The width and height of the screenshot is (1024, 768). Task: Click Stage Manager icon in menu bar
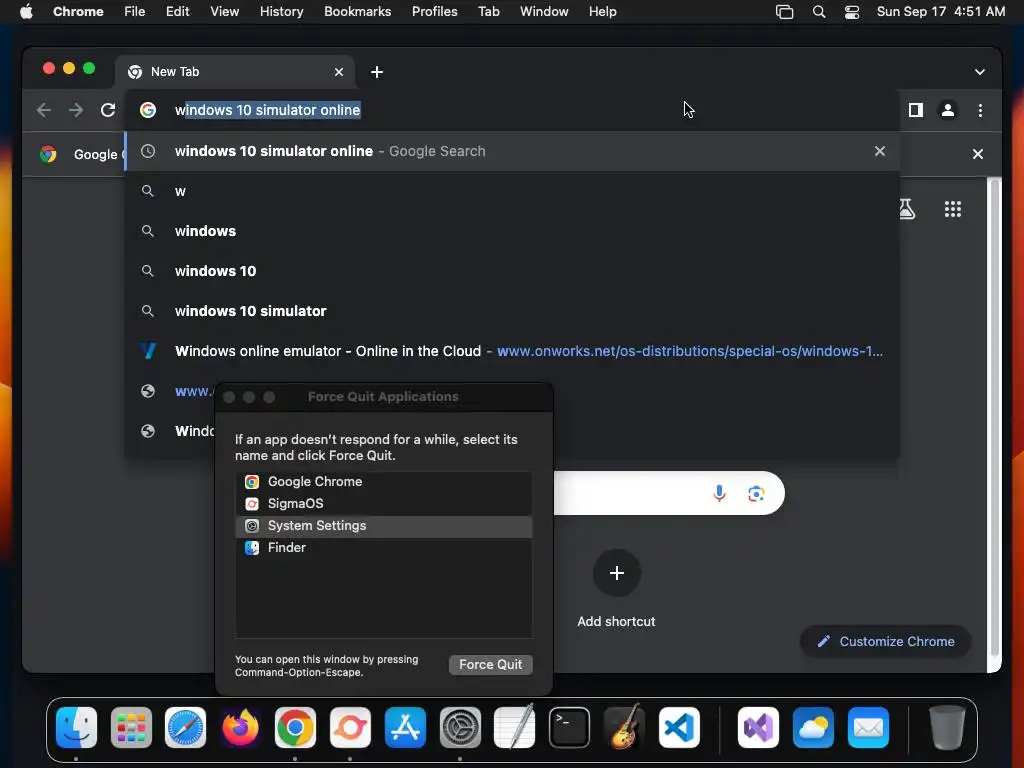[x=784, y=12]
